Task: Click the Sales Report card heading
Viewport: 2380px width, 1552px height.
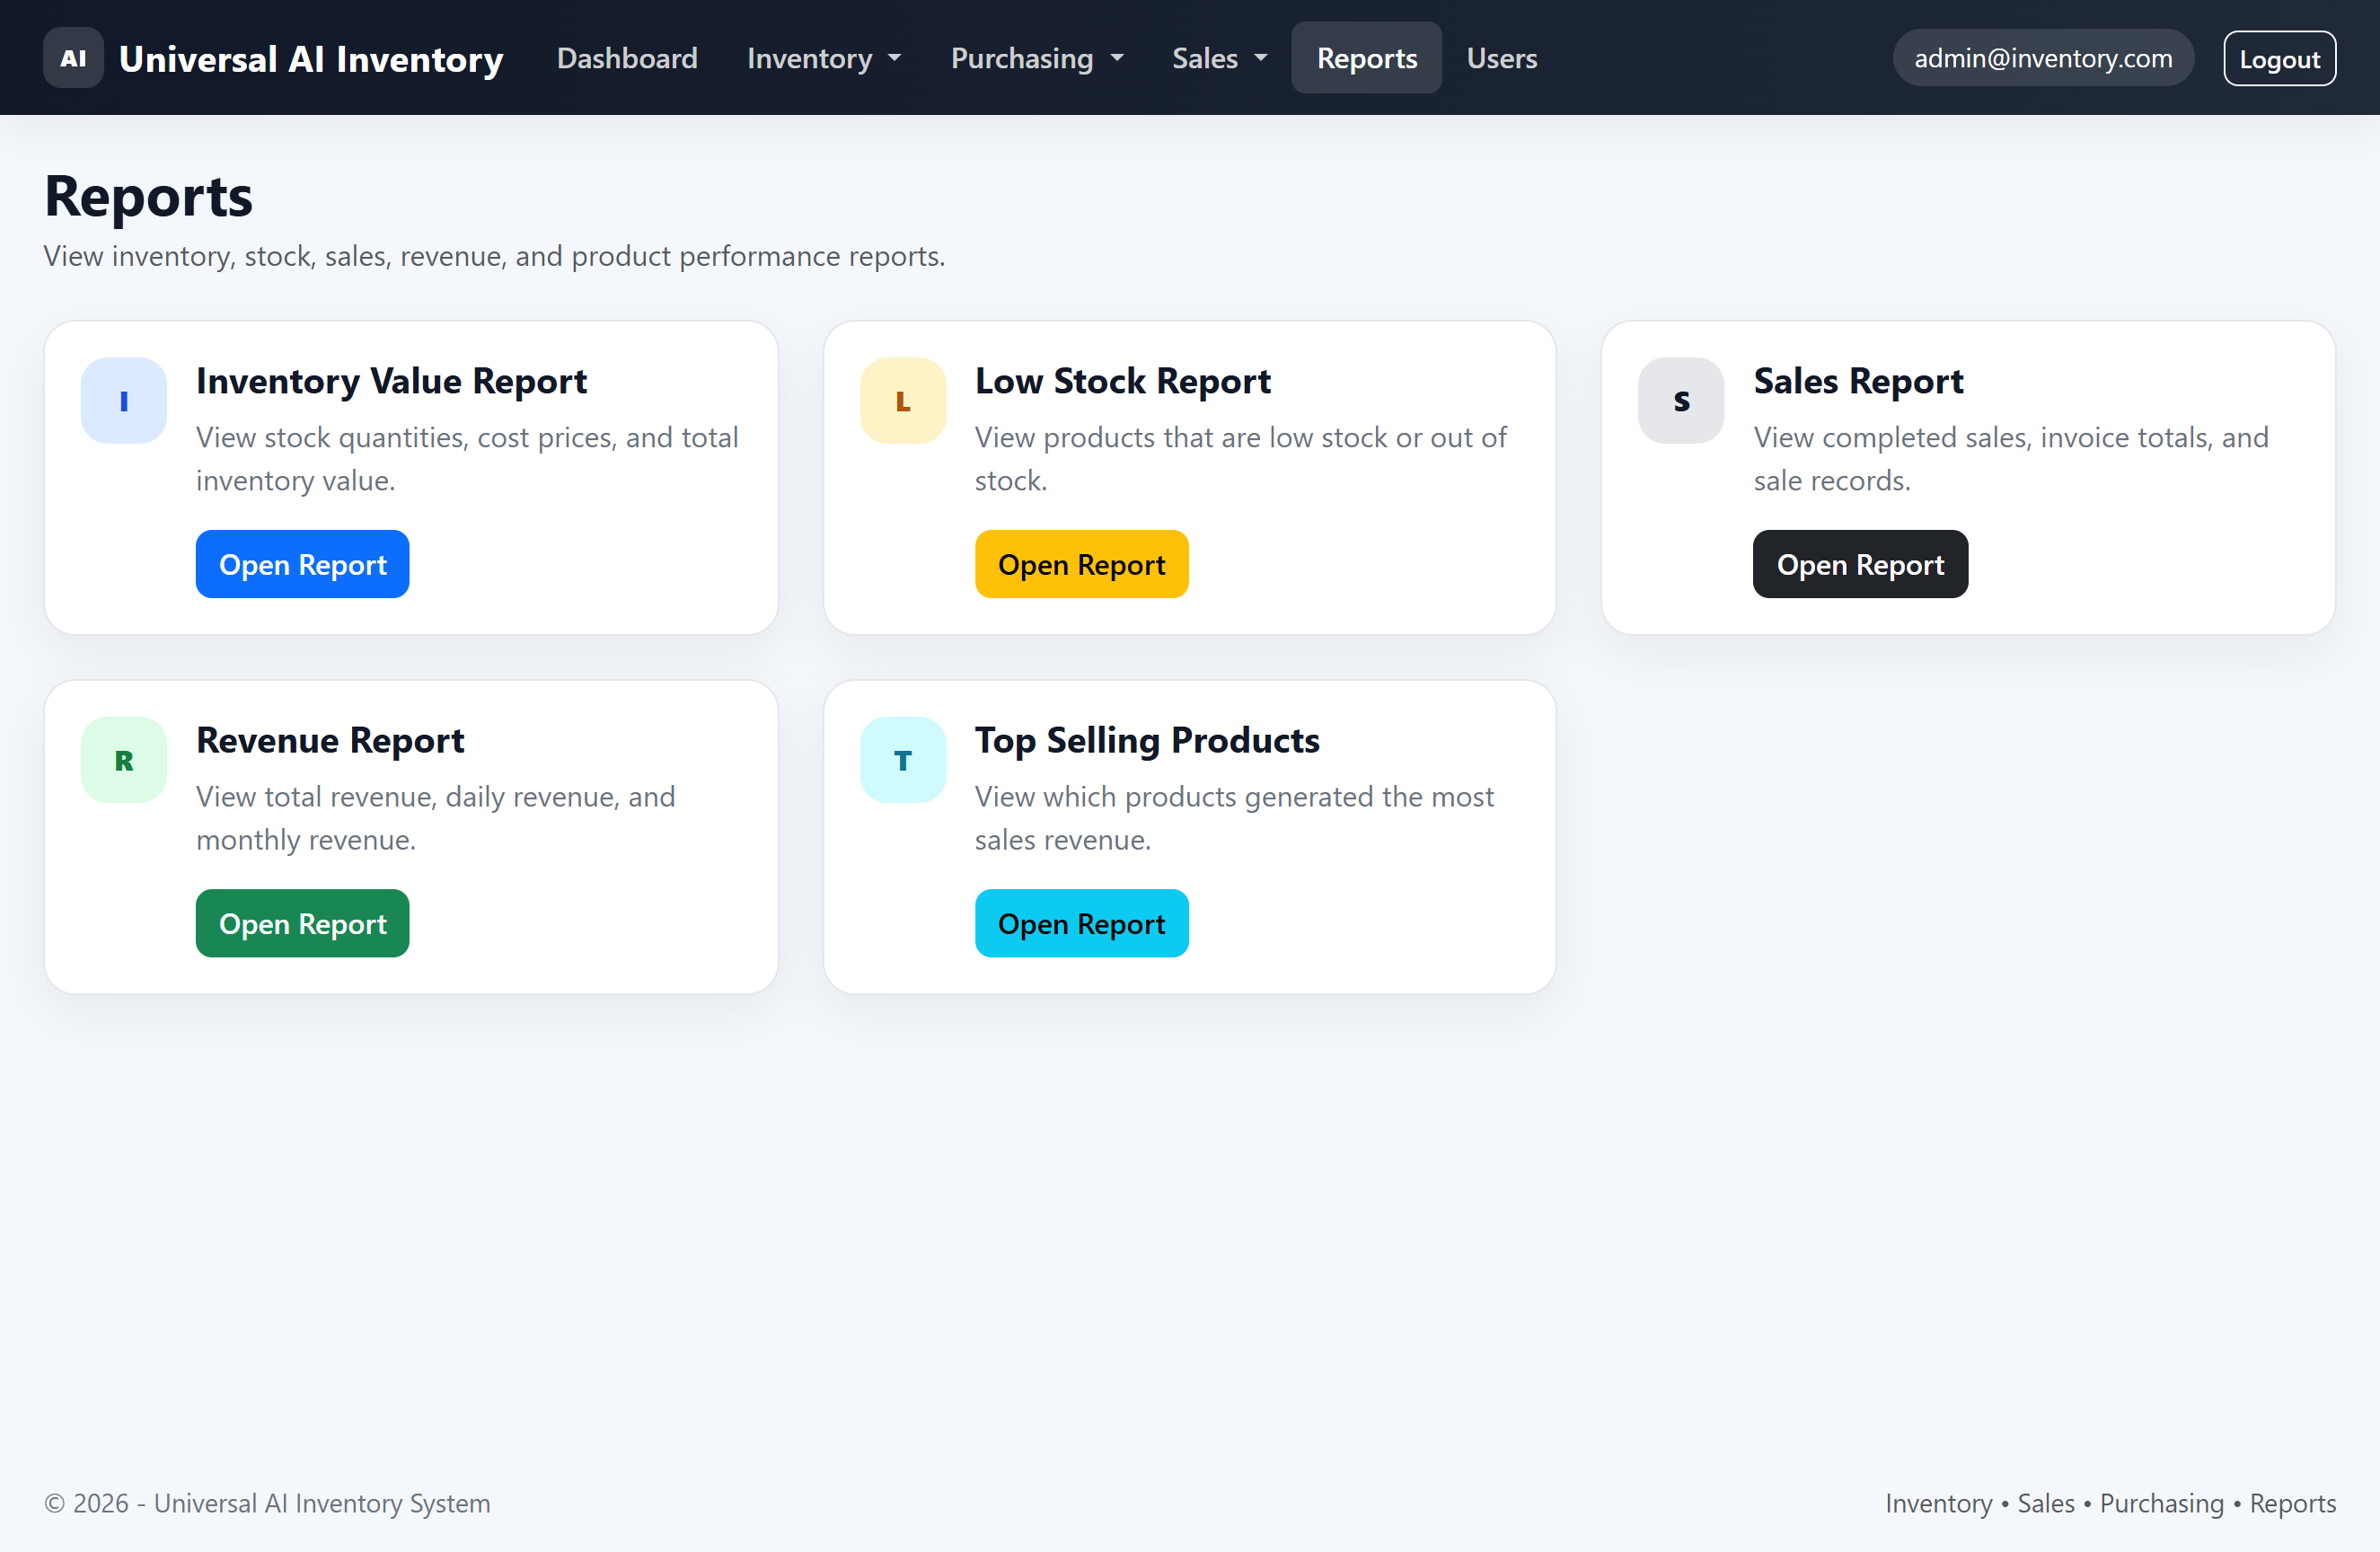Action: (1858, 381)
